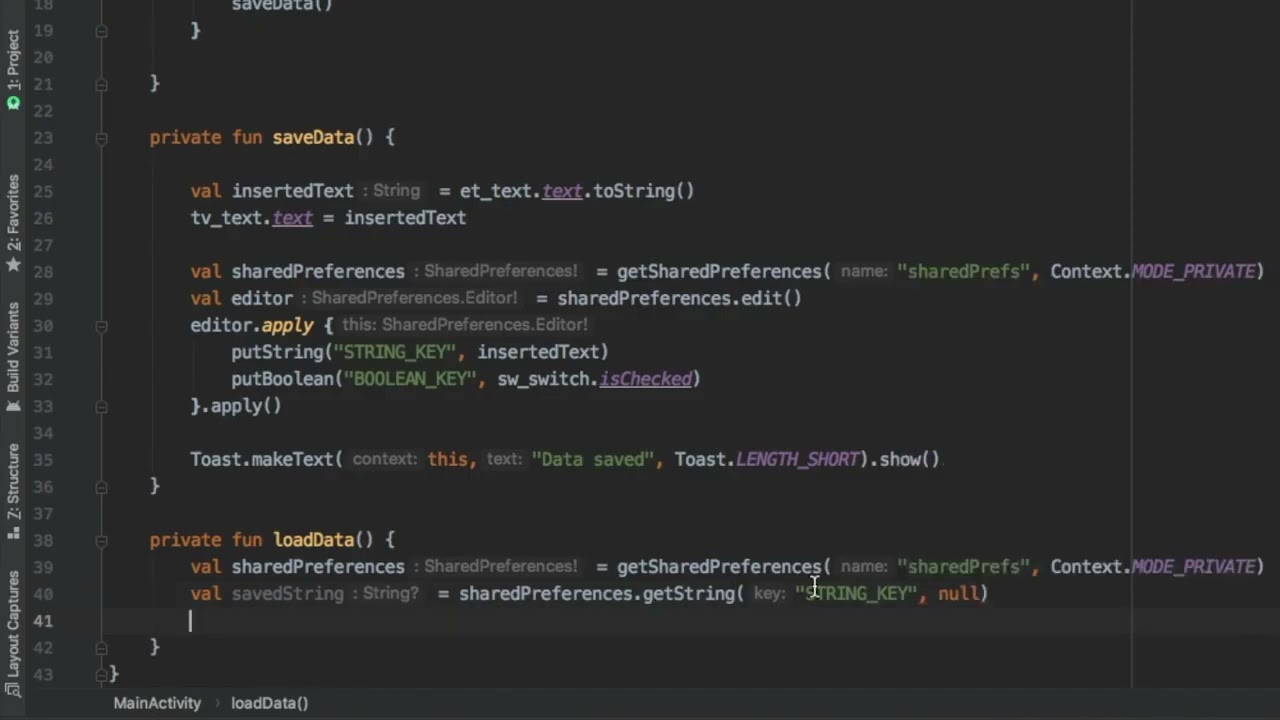Click "Data saved" string in Toast call
Viewport: 1280px width, 720px height.
click(x=592, y=459)
